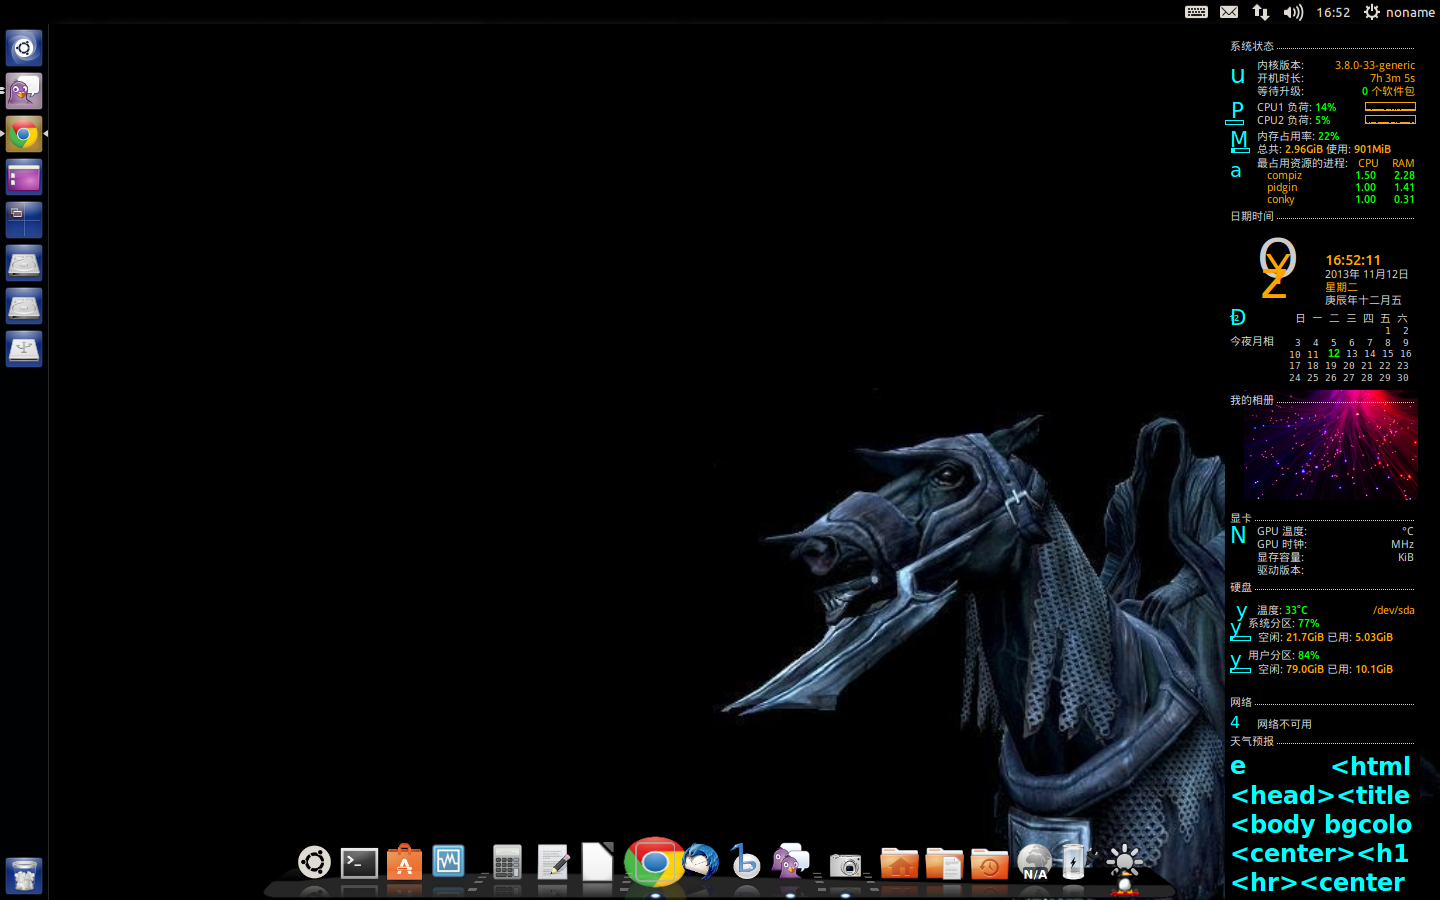1440x900 pixels.
Task: Launch Terminal from the bottom dock
Action: (359, 863)
